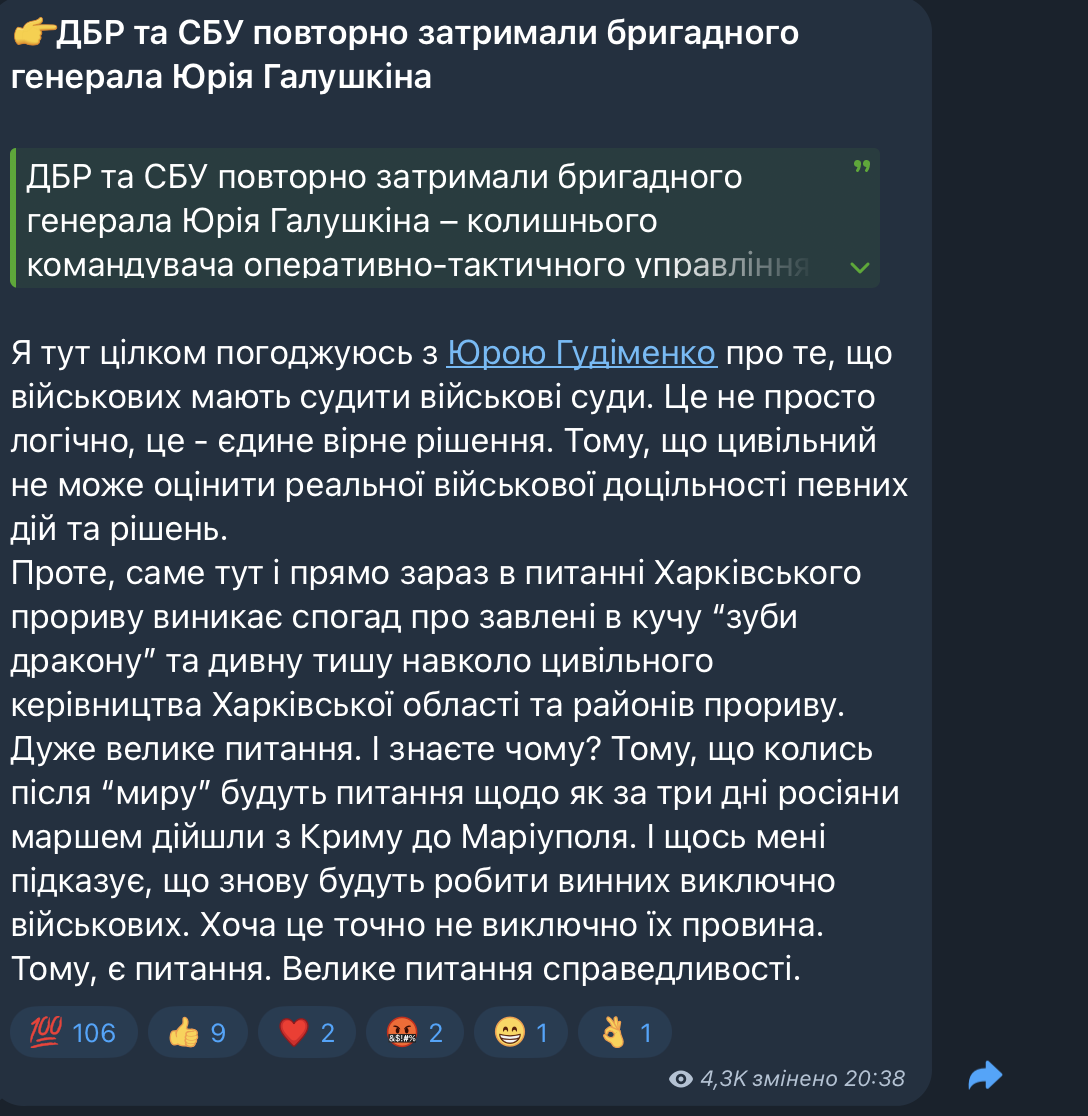Choose the angry cursing face reaction
The width and height of the screenshot is (1088, 1116).
pos(415,1032)
